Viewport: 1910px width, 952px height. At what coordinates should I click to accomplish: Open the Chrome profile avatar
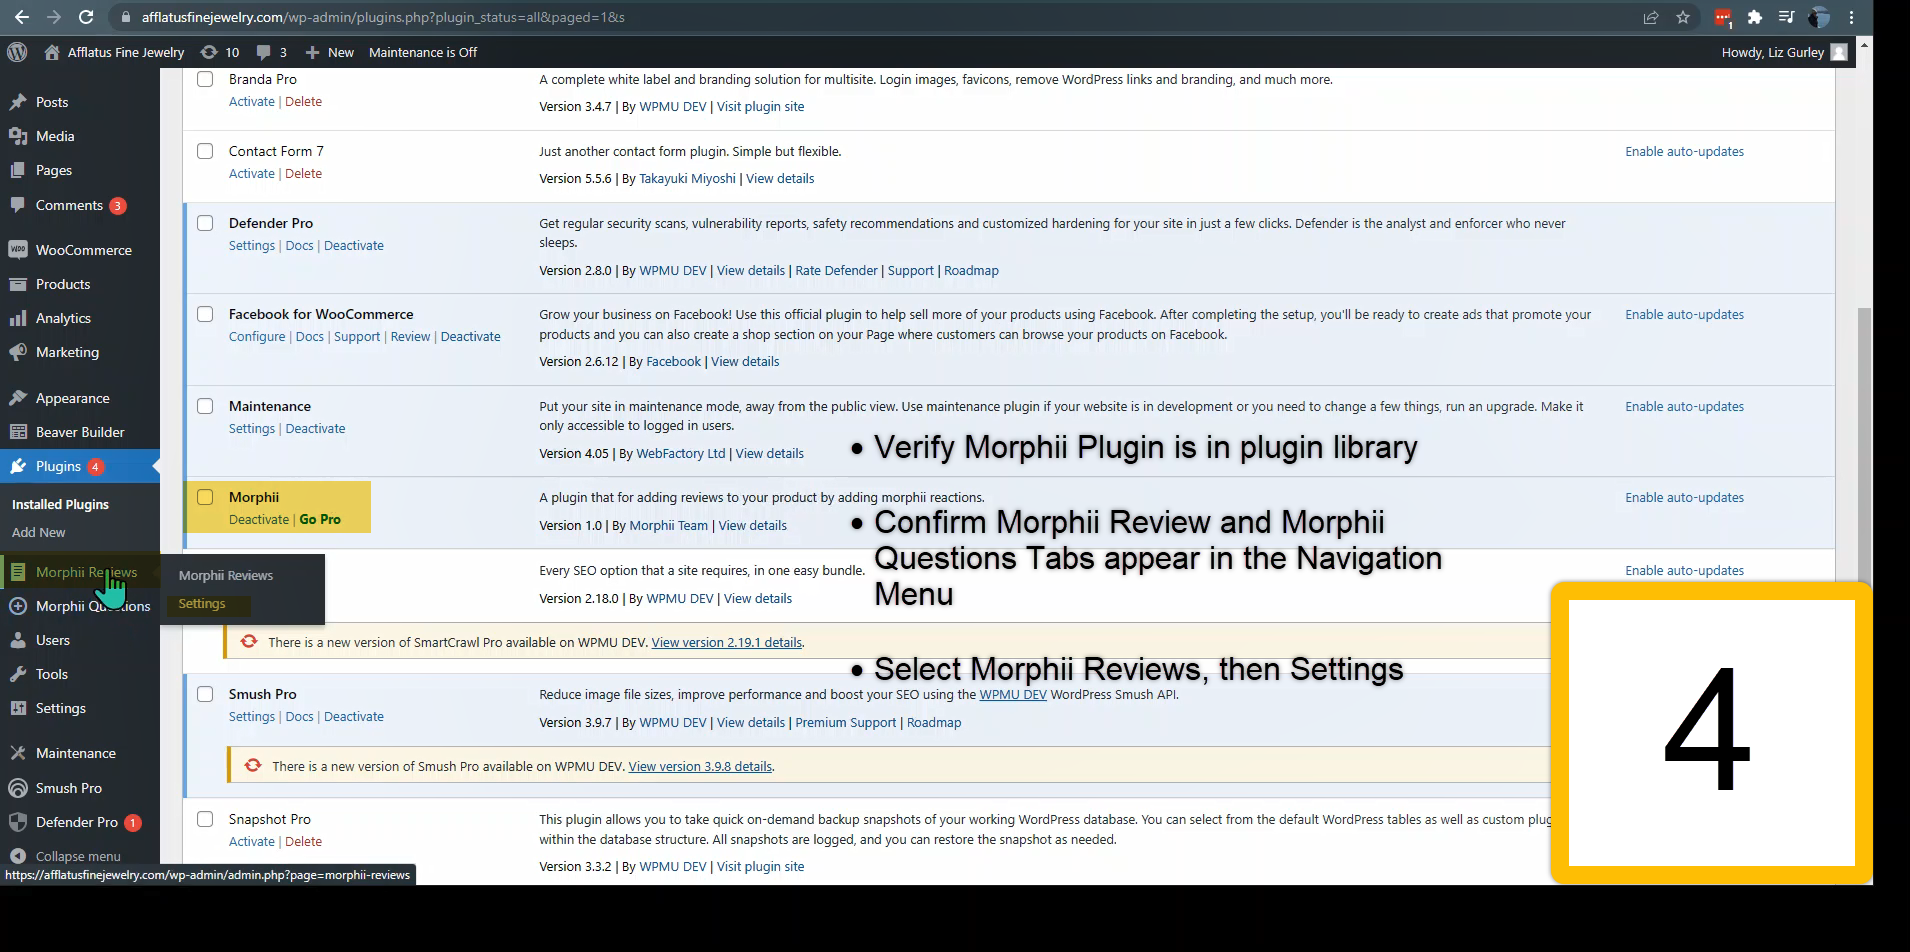pos(1819,17)
